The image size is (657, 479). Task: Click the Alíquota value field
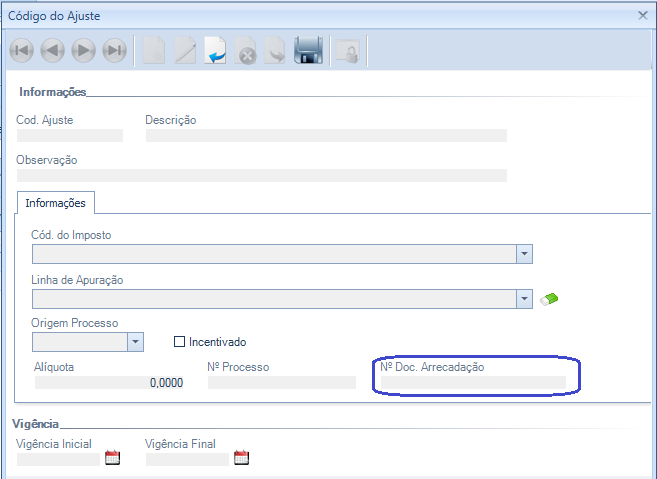[109, 382]
